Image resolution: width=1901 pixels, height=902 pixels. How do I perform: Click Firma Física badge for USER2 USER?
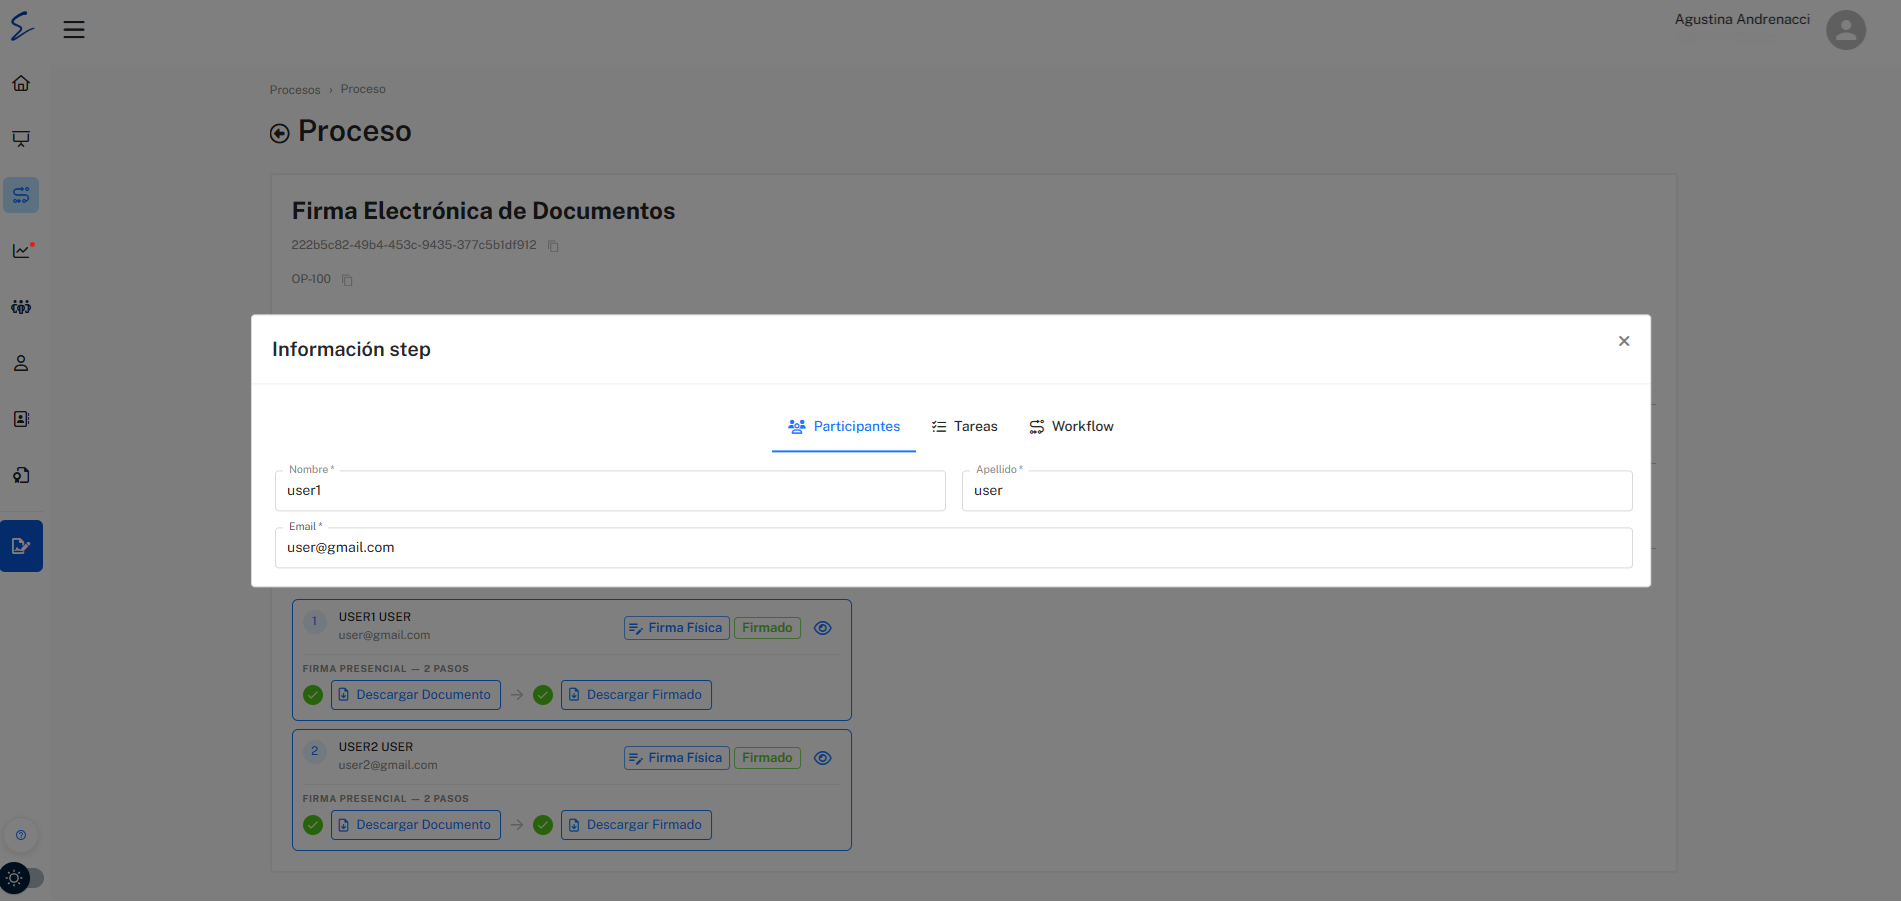[677, 758]
